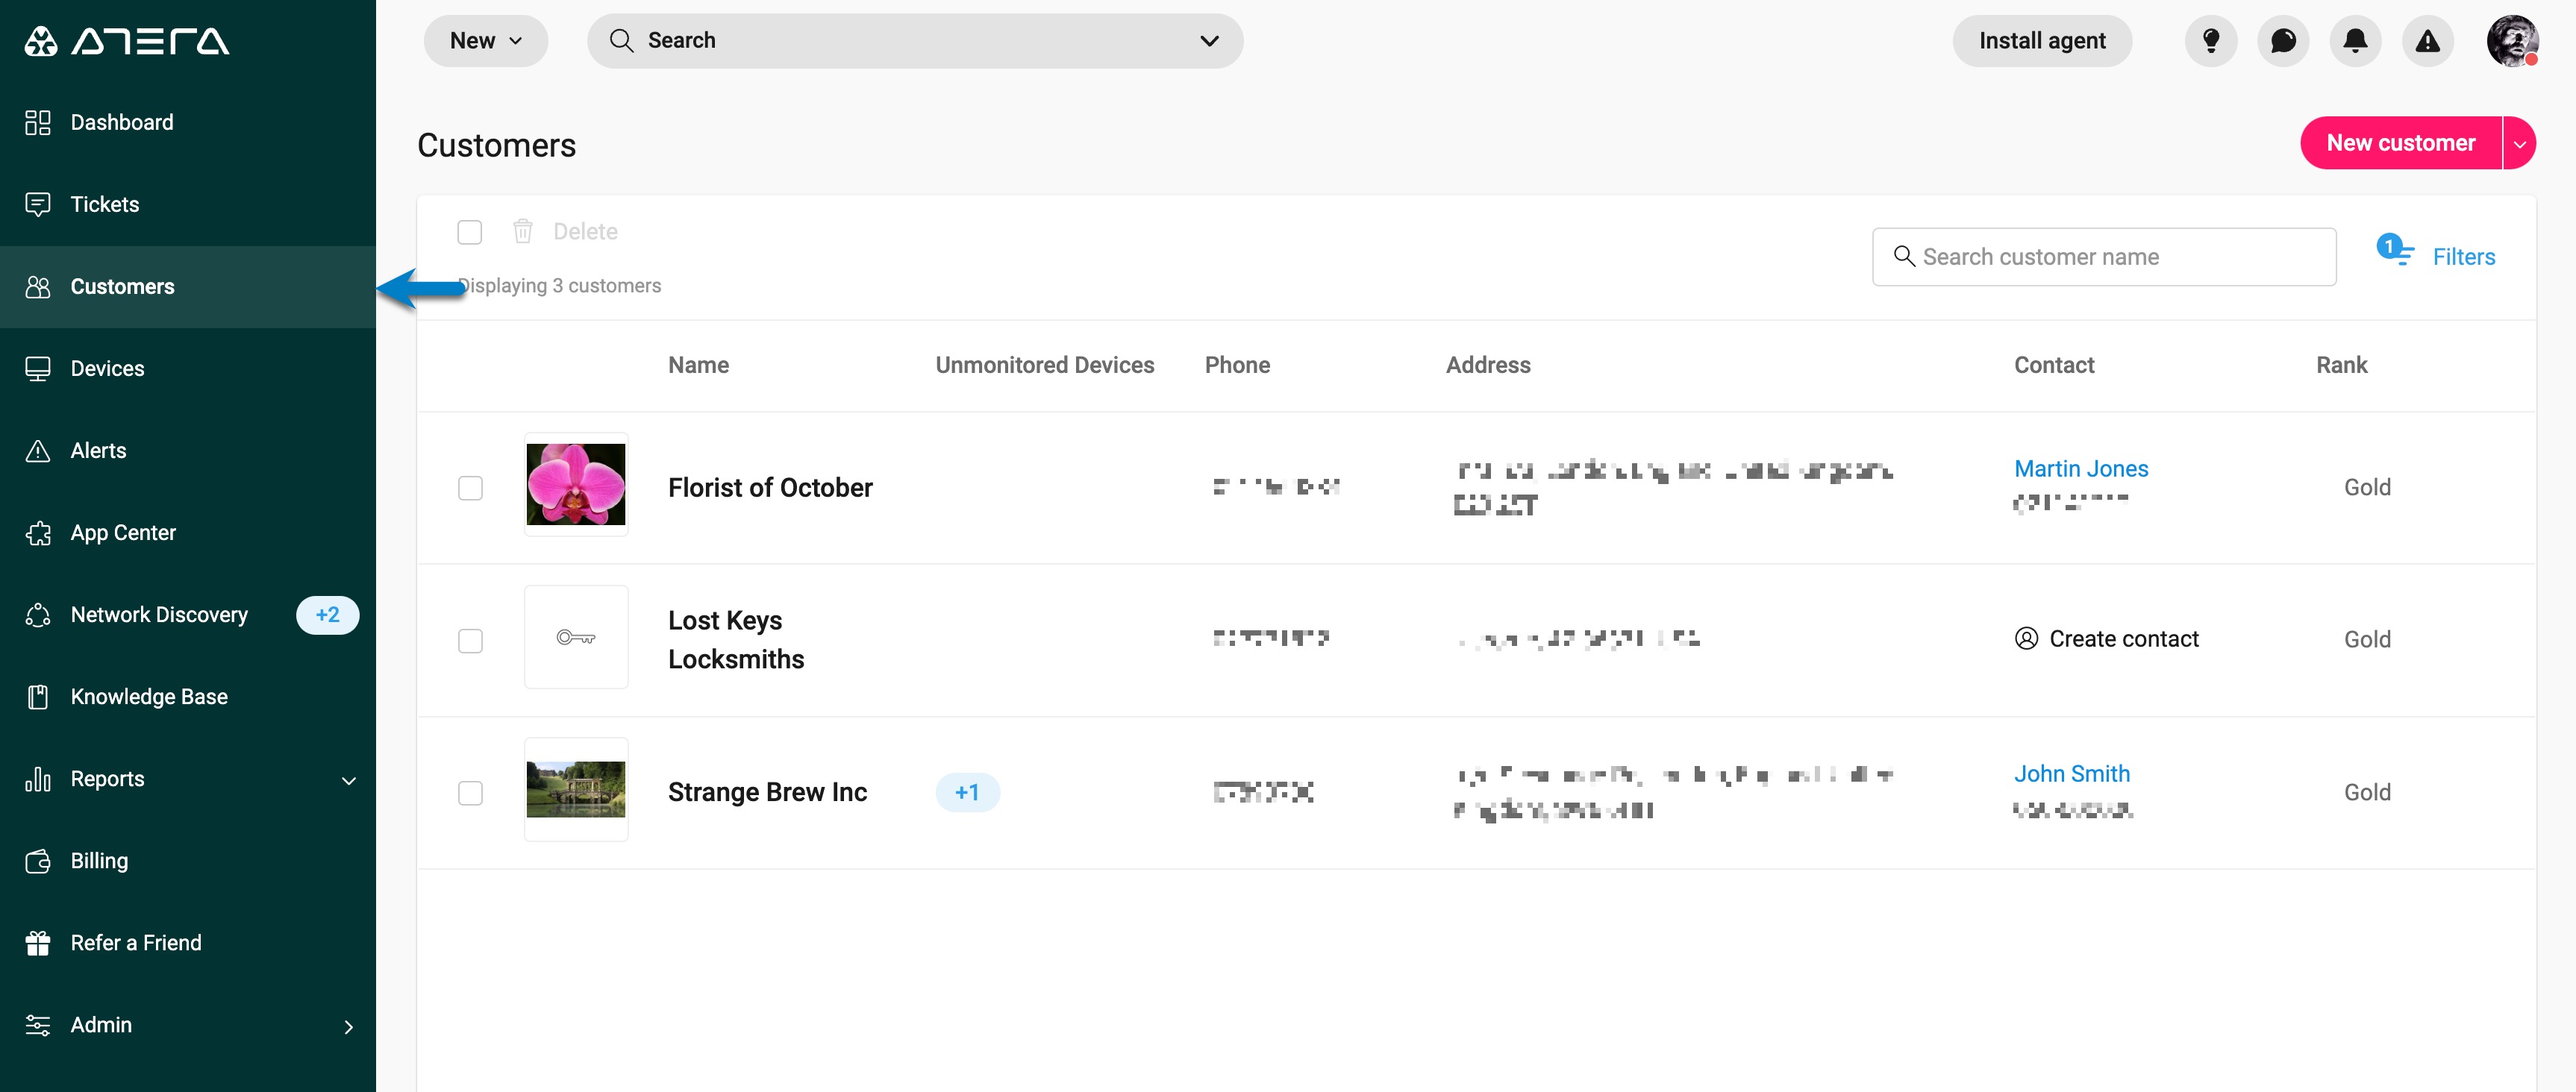Click Search customer name input field

2104,257
